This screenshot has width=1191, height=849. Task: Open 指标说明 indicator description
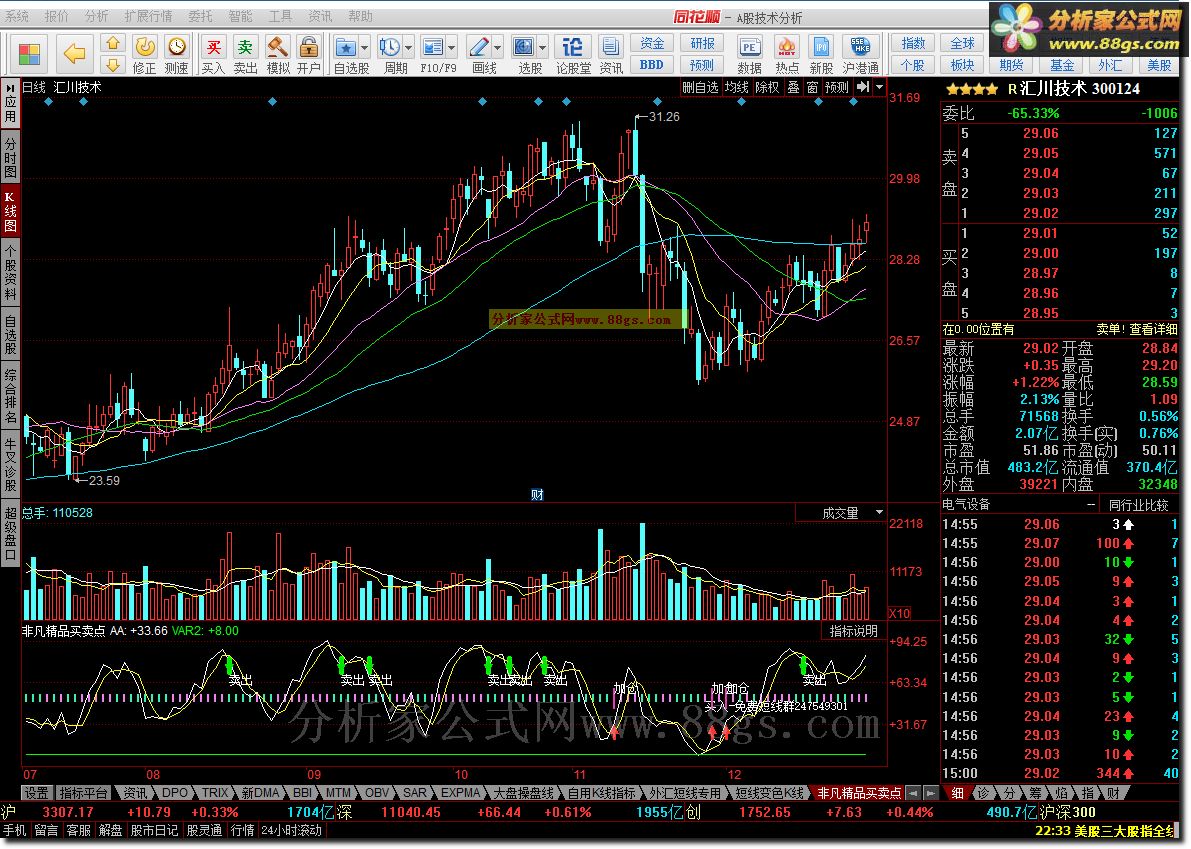click(853, 631)
